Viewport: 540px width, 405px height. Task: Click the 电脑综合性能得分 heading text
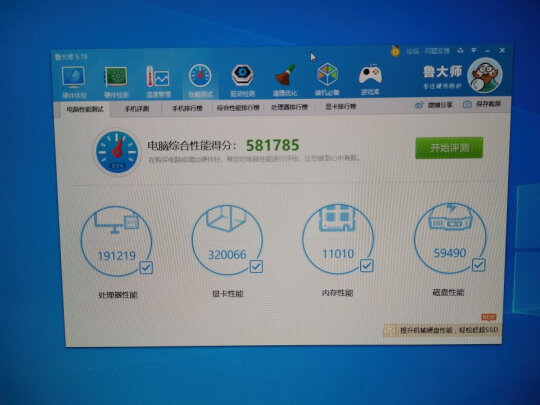tap(191, 146)
